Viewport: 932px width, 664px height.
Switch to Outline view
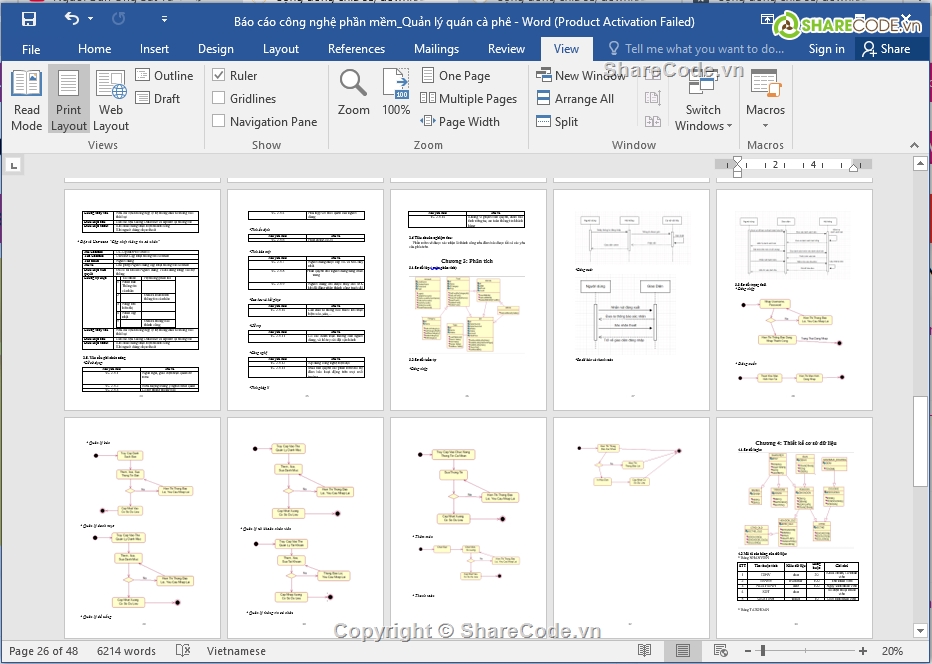click(165, 75)
